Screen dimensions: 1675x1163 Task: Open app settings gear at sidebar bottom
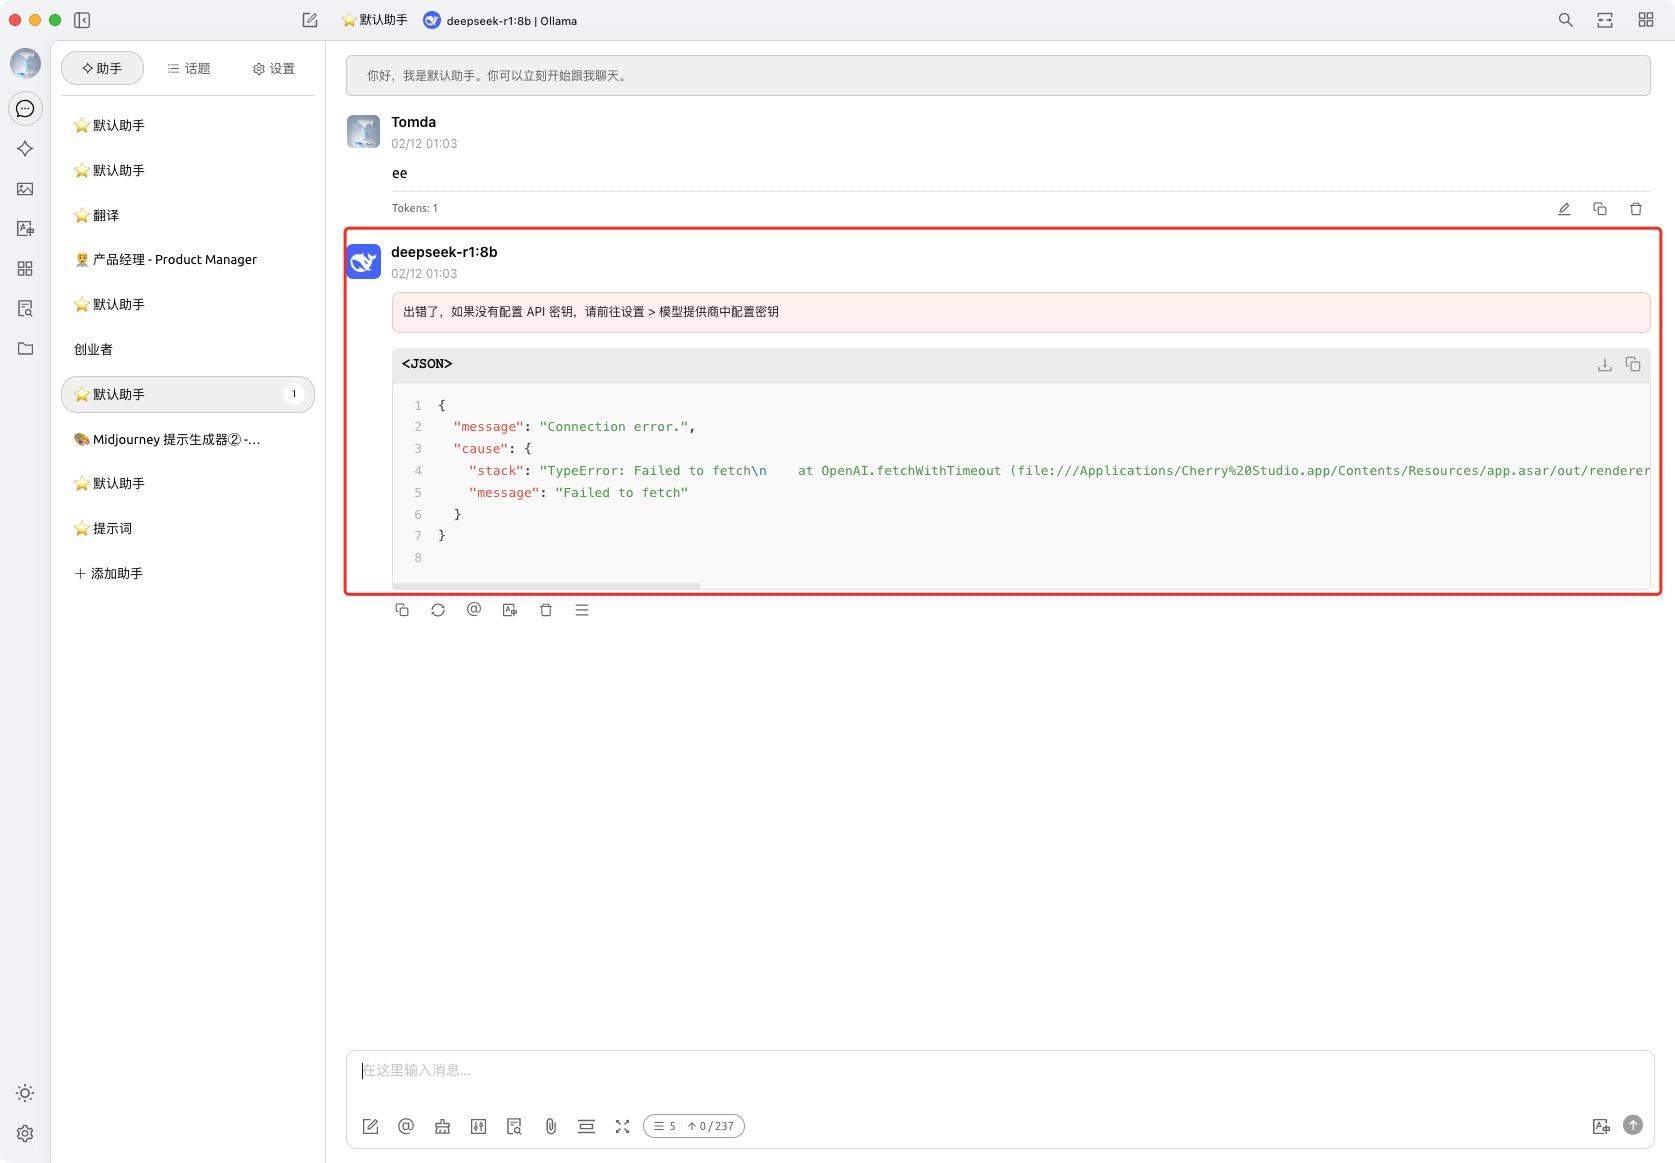click(25, 1133)
